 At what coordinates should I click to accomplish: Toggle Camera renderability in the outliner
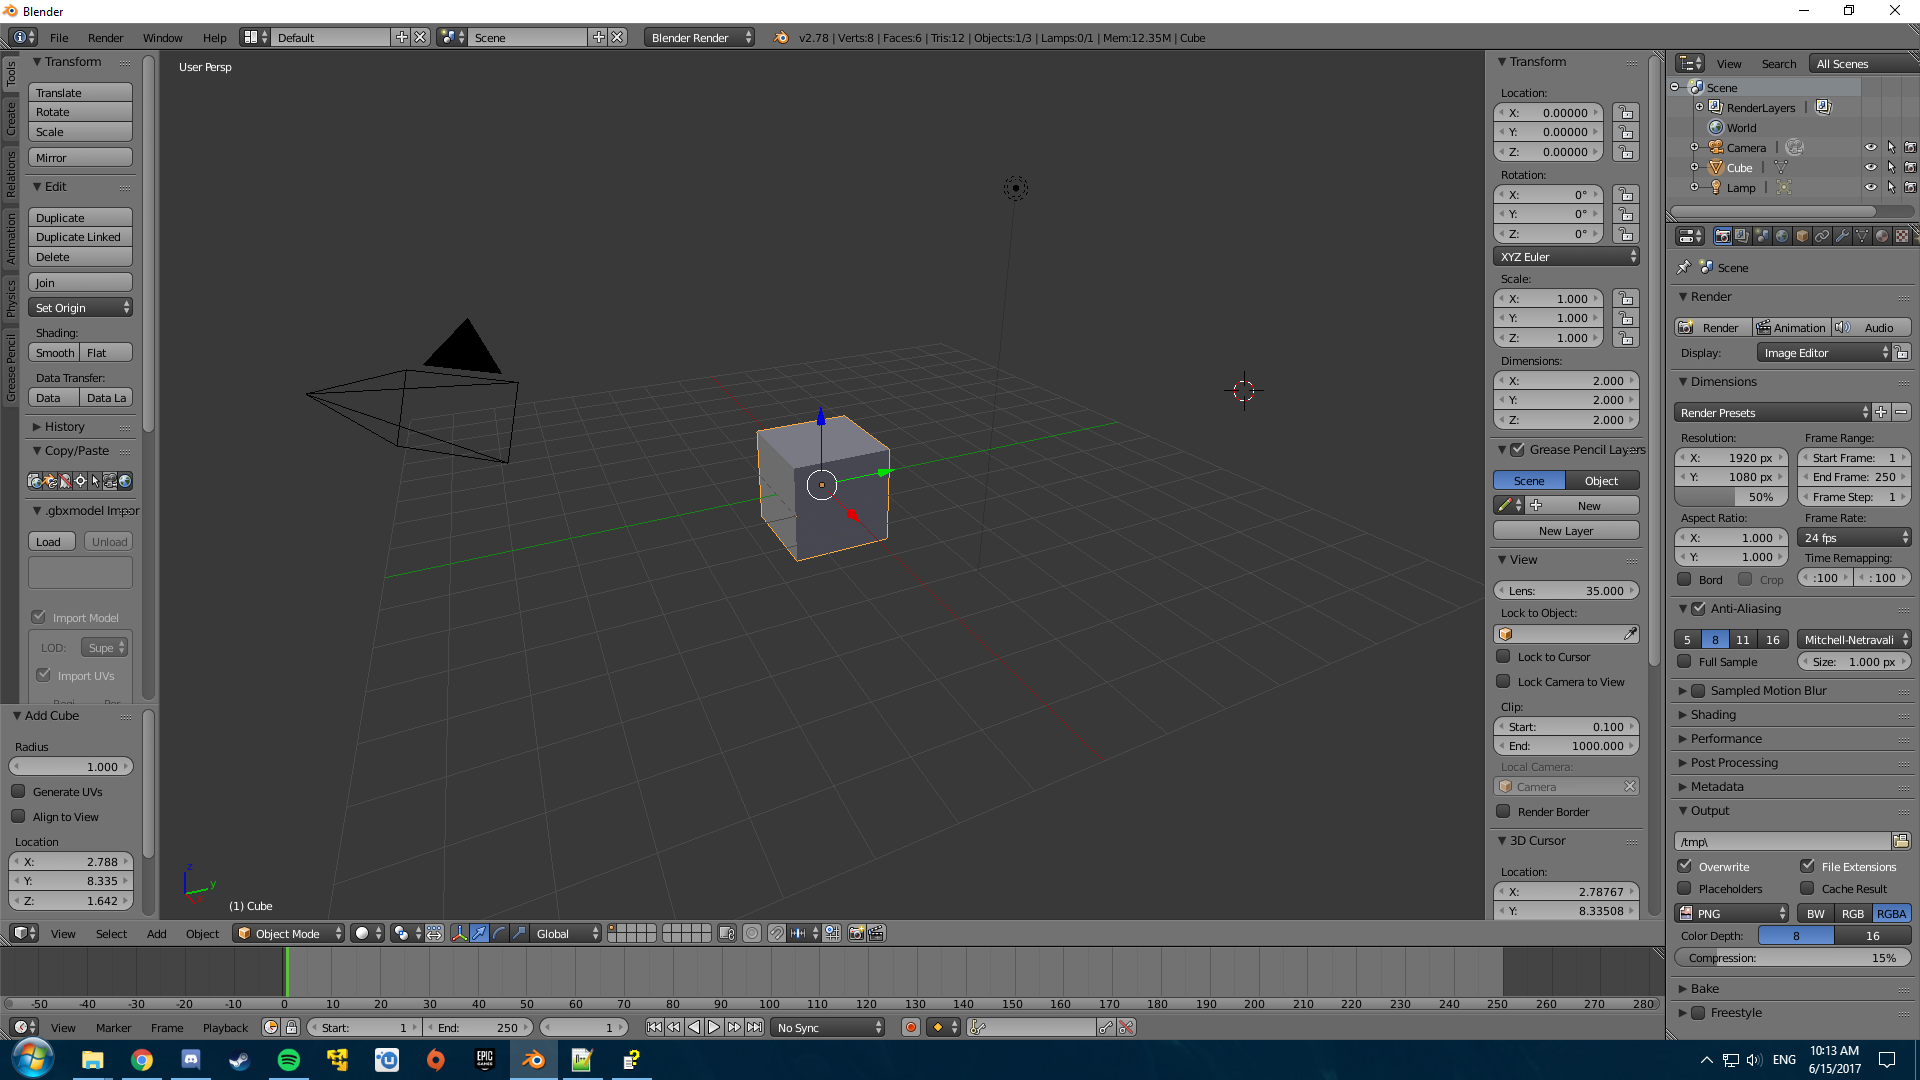pos(1910,148)
